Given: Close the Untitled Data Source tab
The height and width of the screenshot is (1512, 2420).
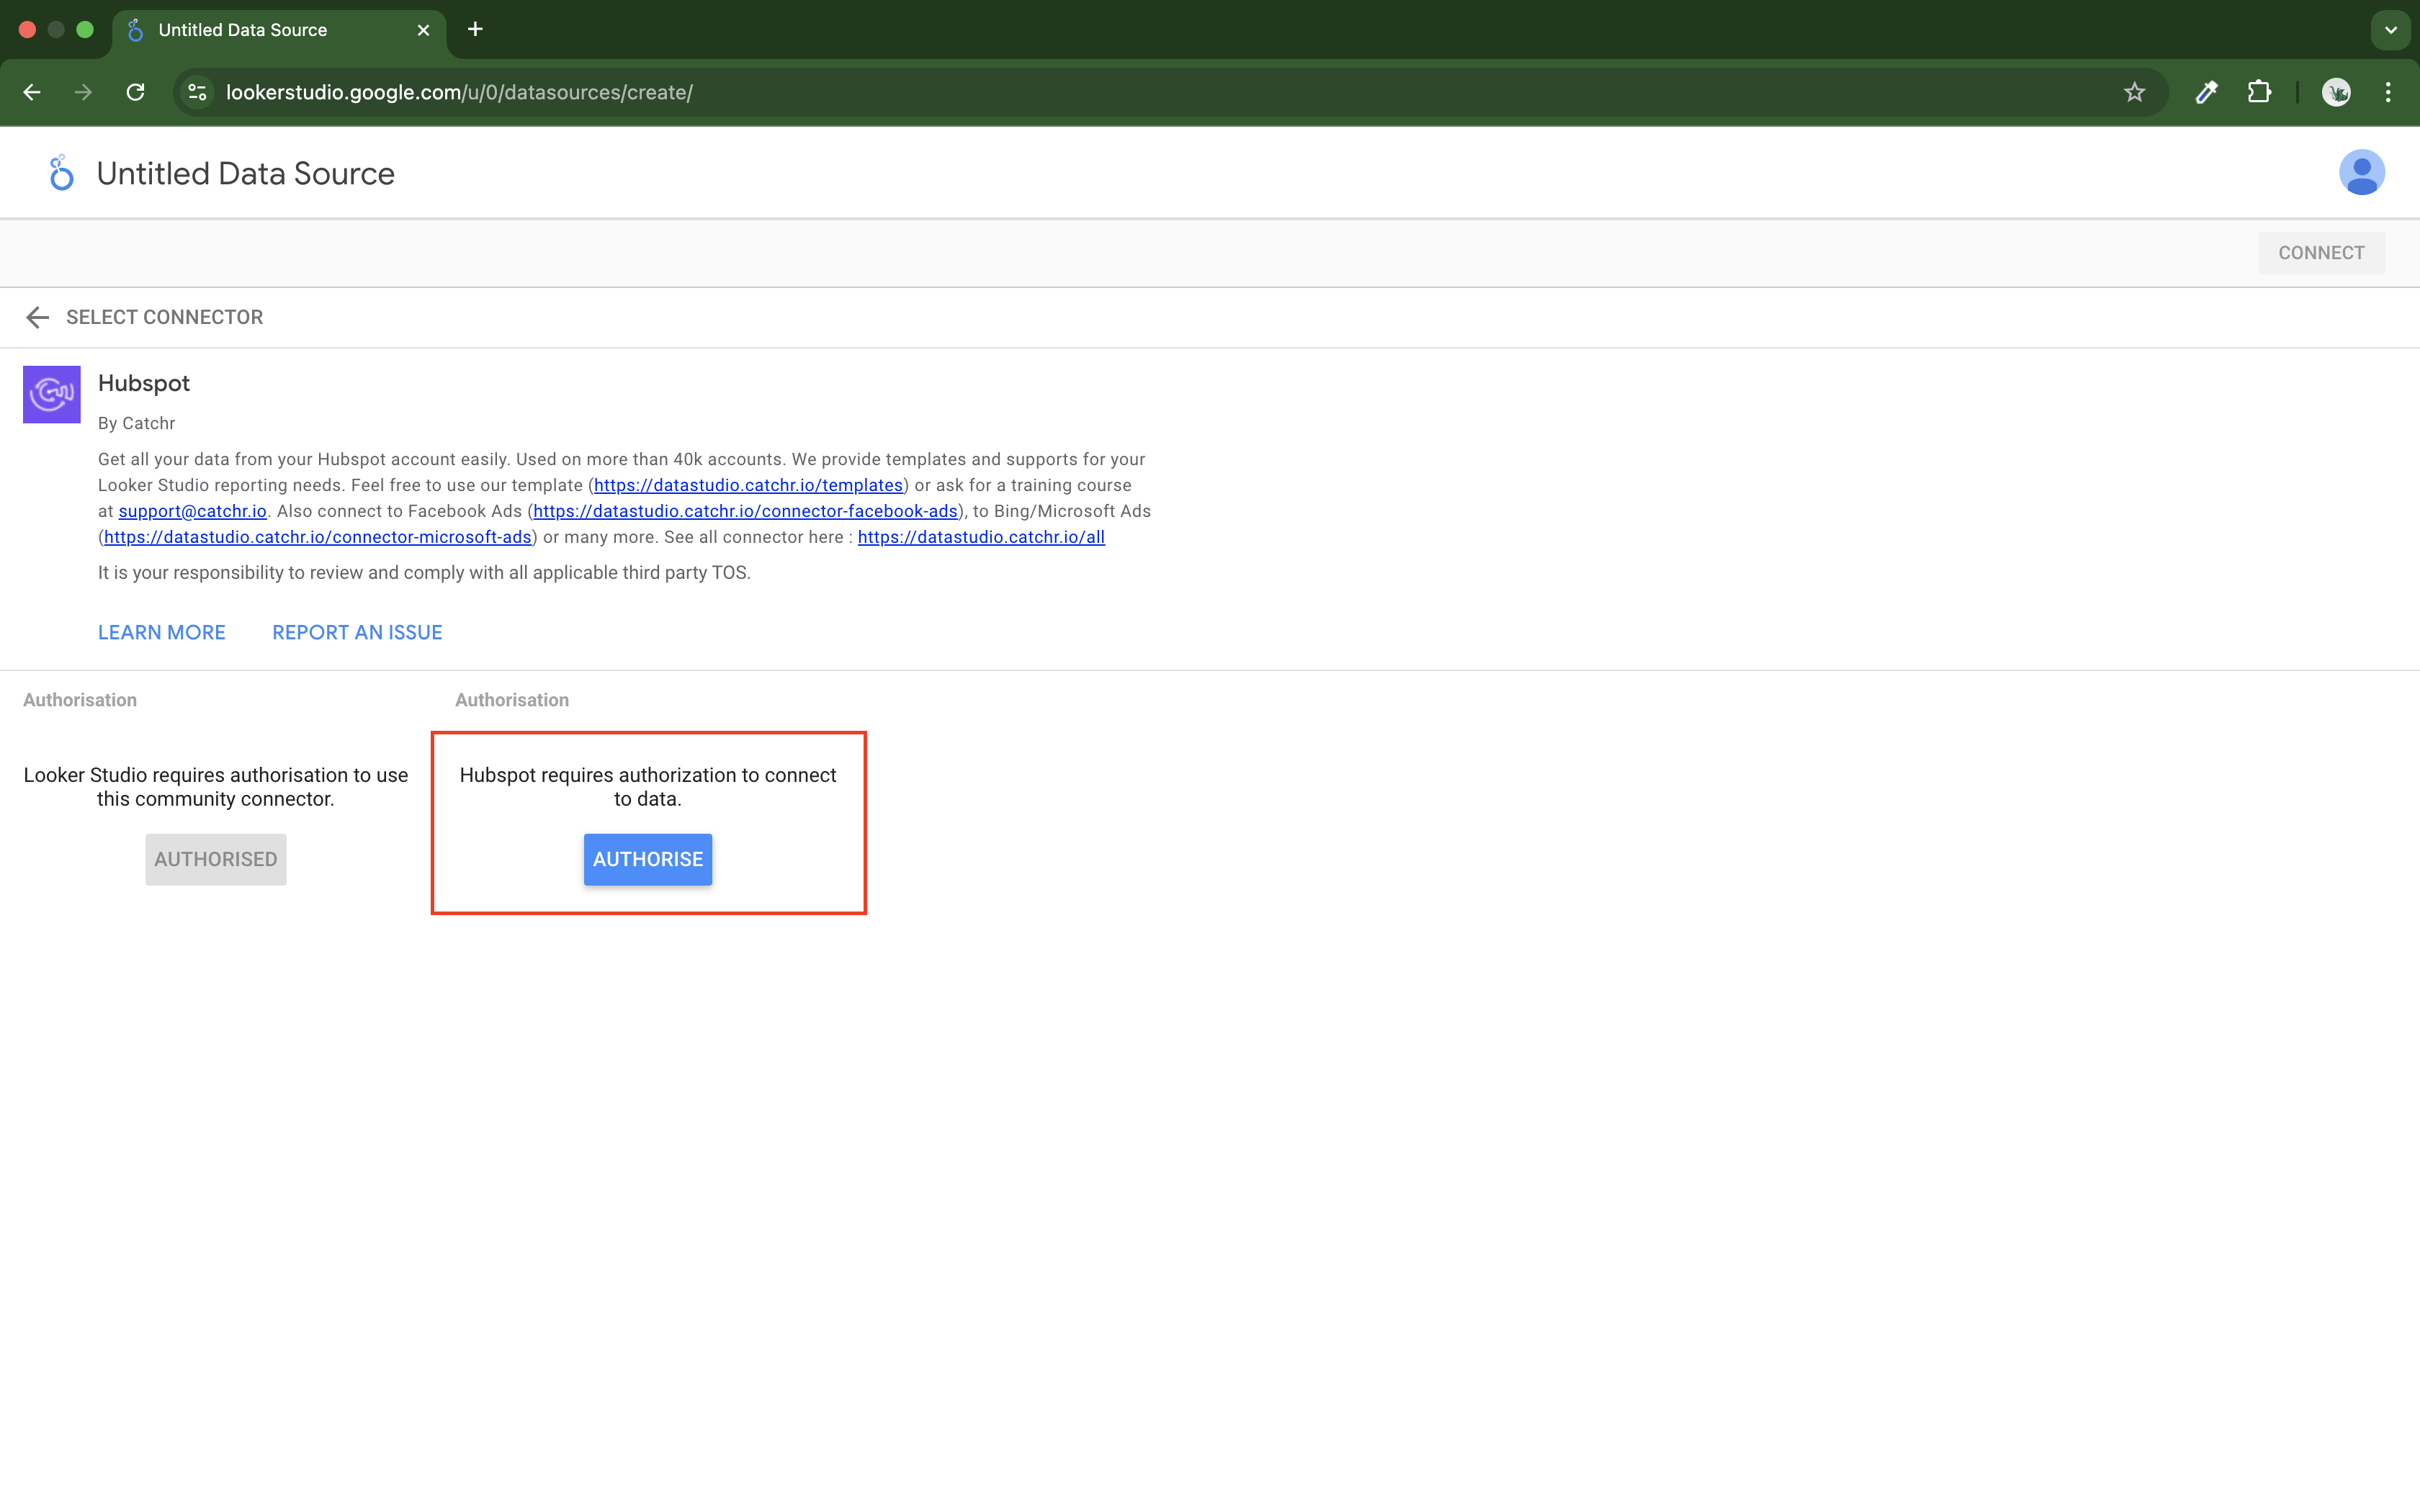Looking at the screenshot, I should coord(423,30).
